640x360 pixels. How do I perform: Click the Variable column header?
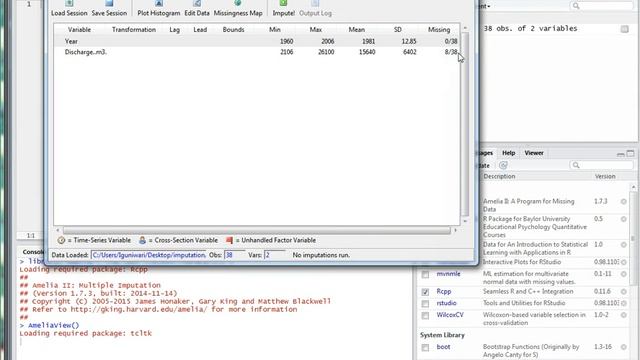tap(79, 30)
